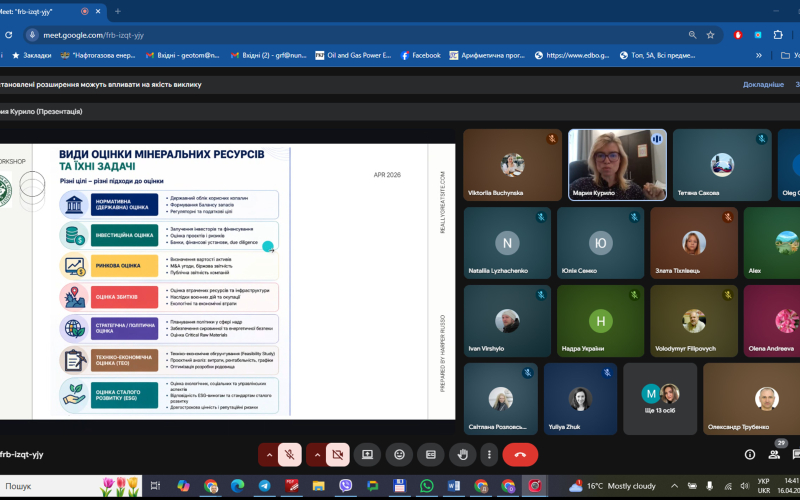Click Natalia Lyzhachenko's tile
This screenshot has width=800, height=500.
(507, 243)
